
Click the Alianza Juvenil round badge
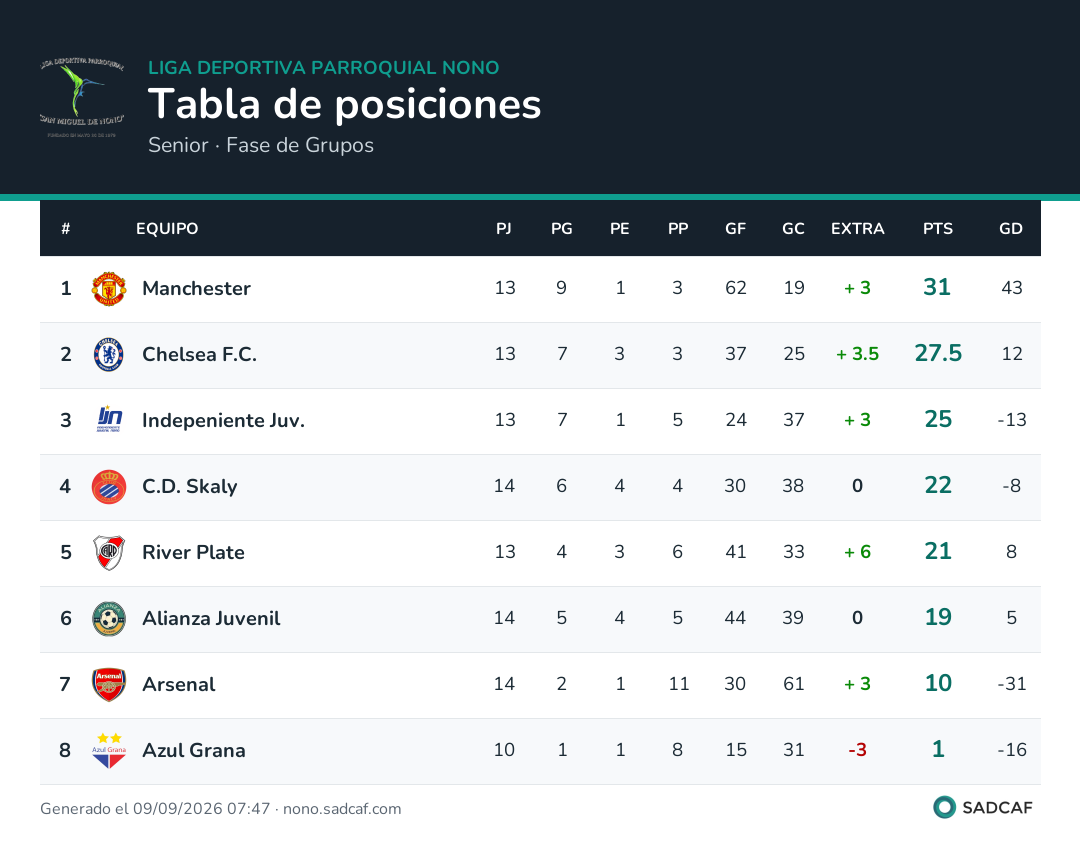(109, 618)
